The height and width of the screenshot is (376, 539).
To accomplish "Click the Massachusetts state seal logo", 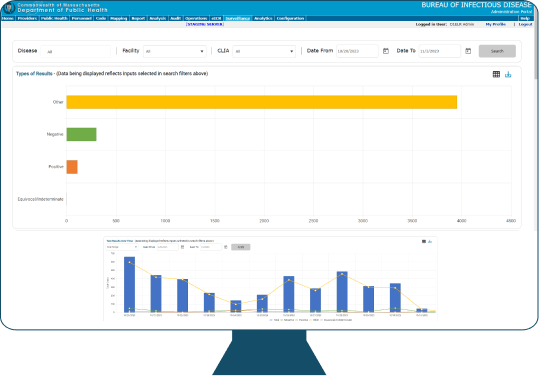I will pyautogui.click(x=9, y=8).
